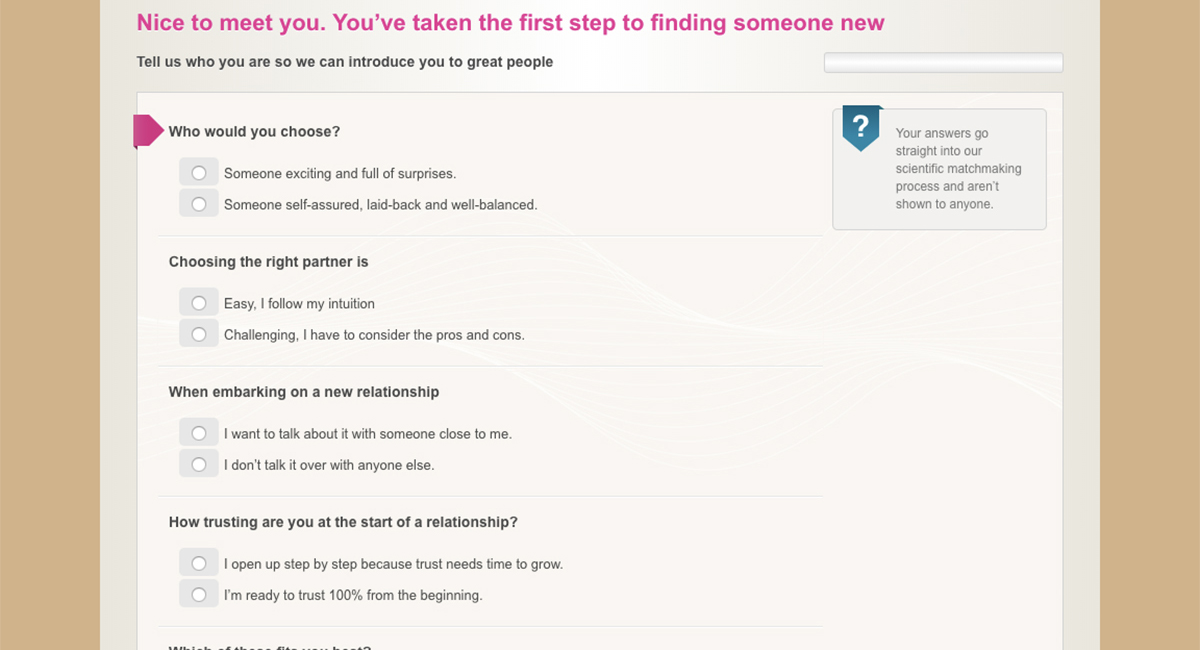Click the blue question mark help icon

click(x=861, y=127)
